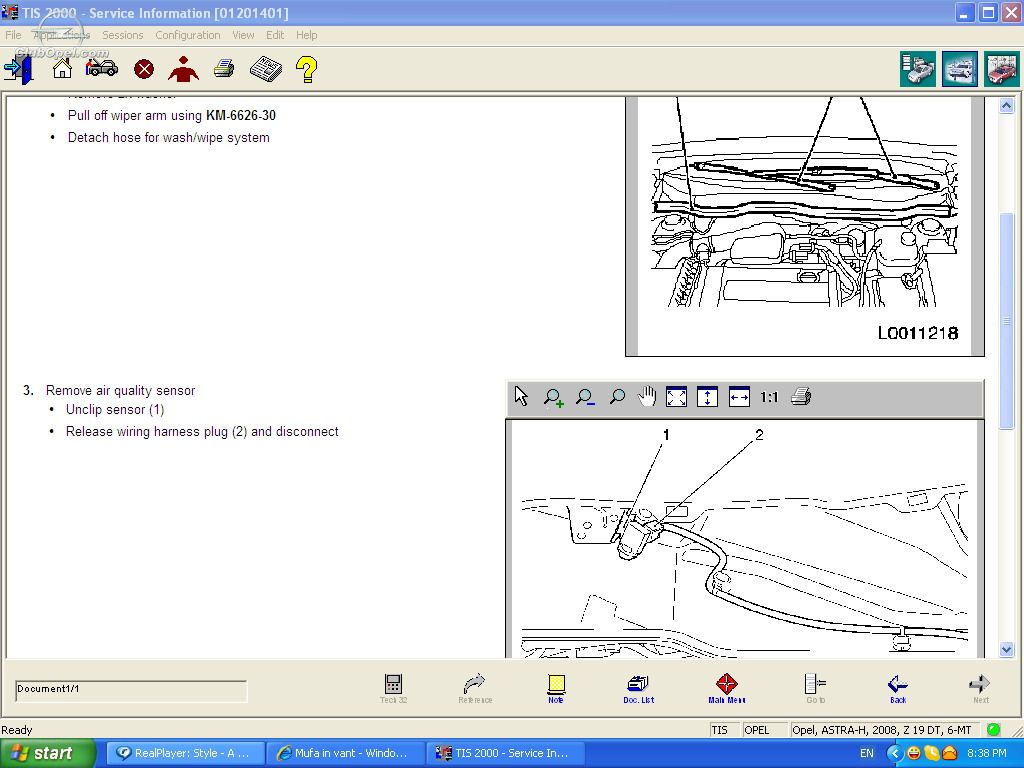Click the Reference button
The width and height of the screenshot is (1024, 768).
coord(475,688)
